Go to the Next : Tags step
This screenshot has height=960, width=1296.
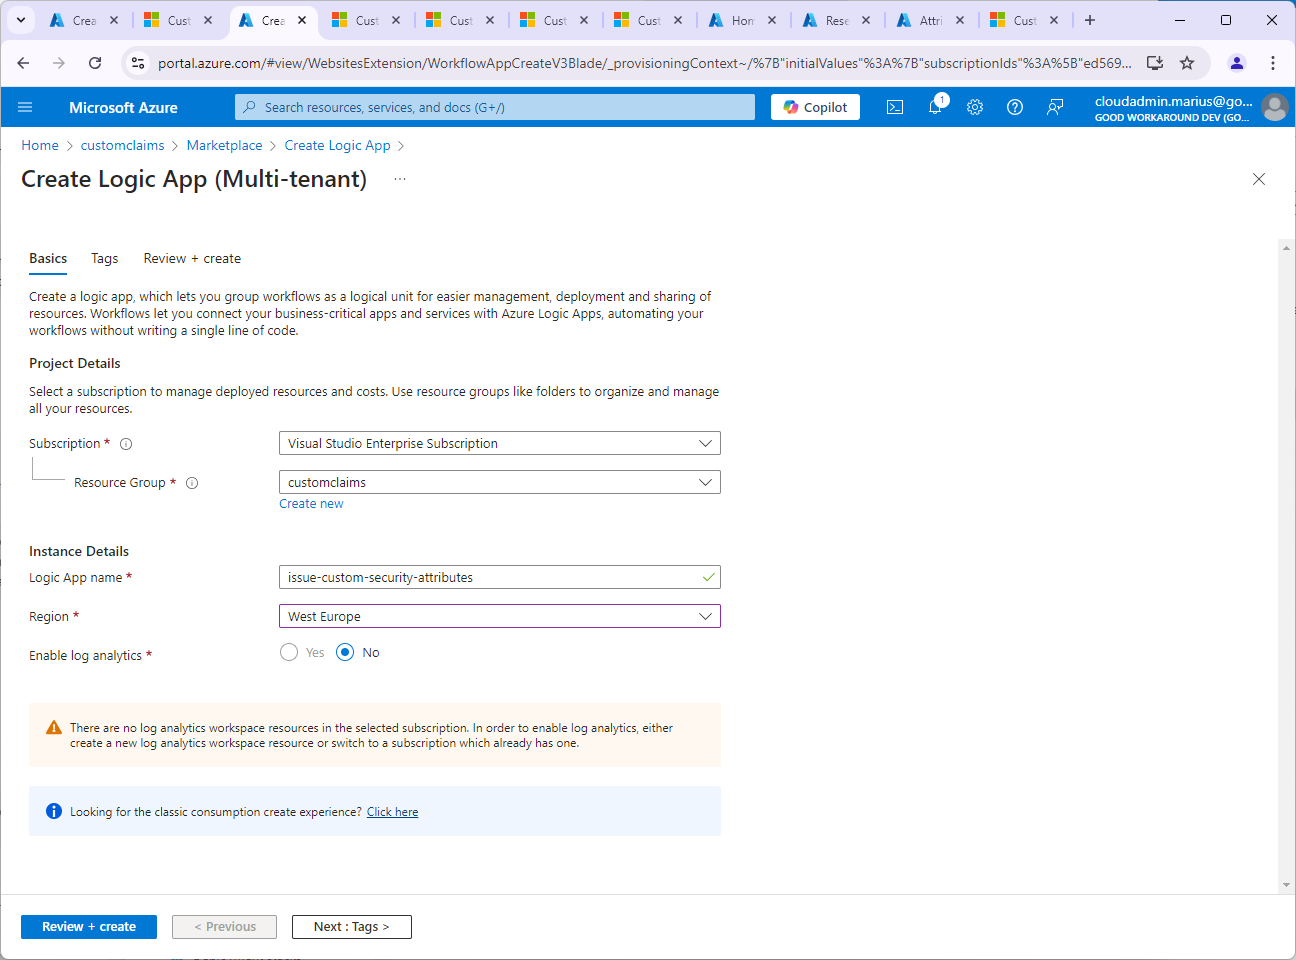[x=351, y=927]
